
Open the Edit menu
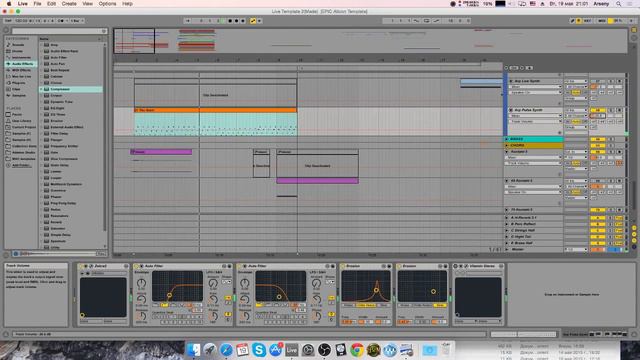51,4
